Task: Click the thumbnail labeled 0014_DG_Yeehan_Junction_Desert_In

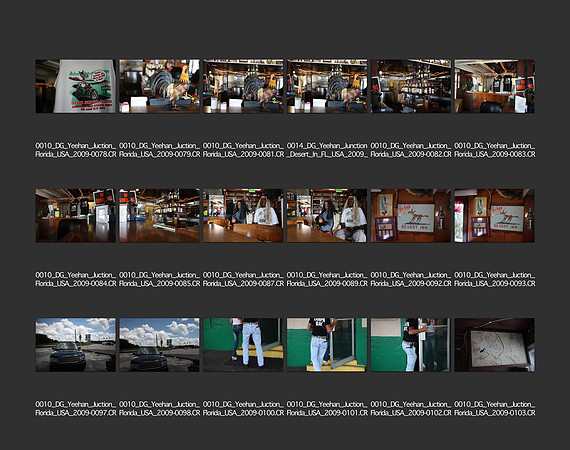Action: (x=327, y=86)
